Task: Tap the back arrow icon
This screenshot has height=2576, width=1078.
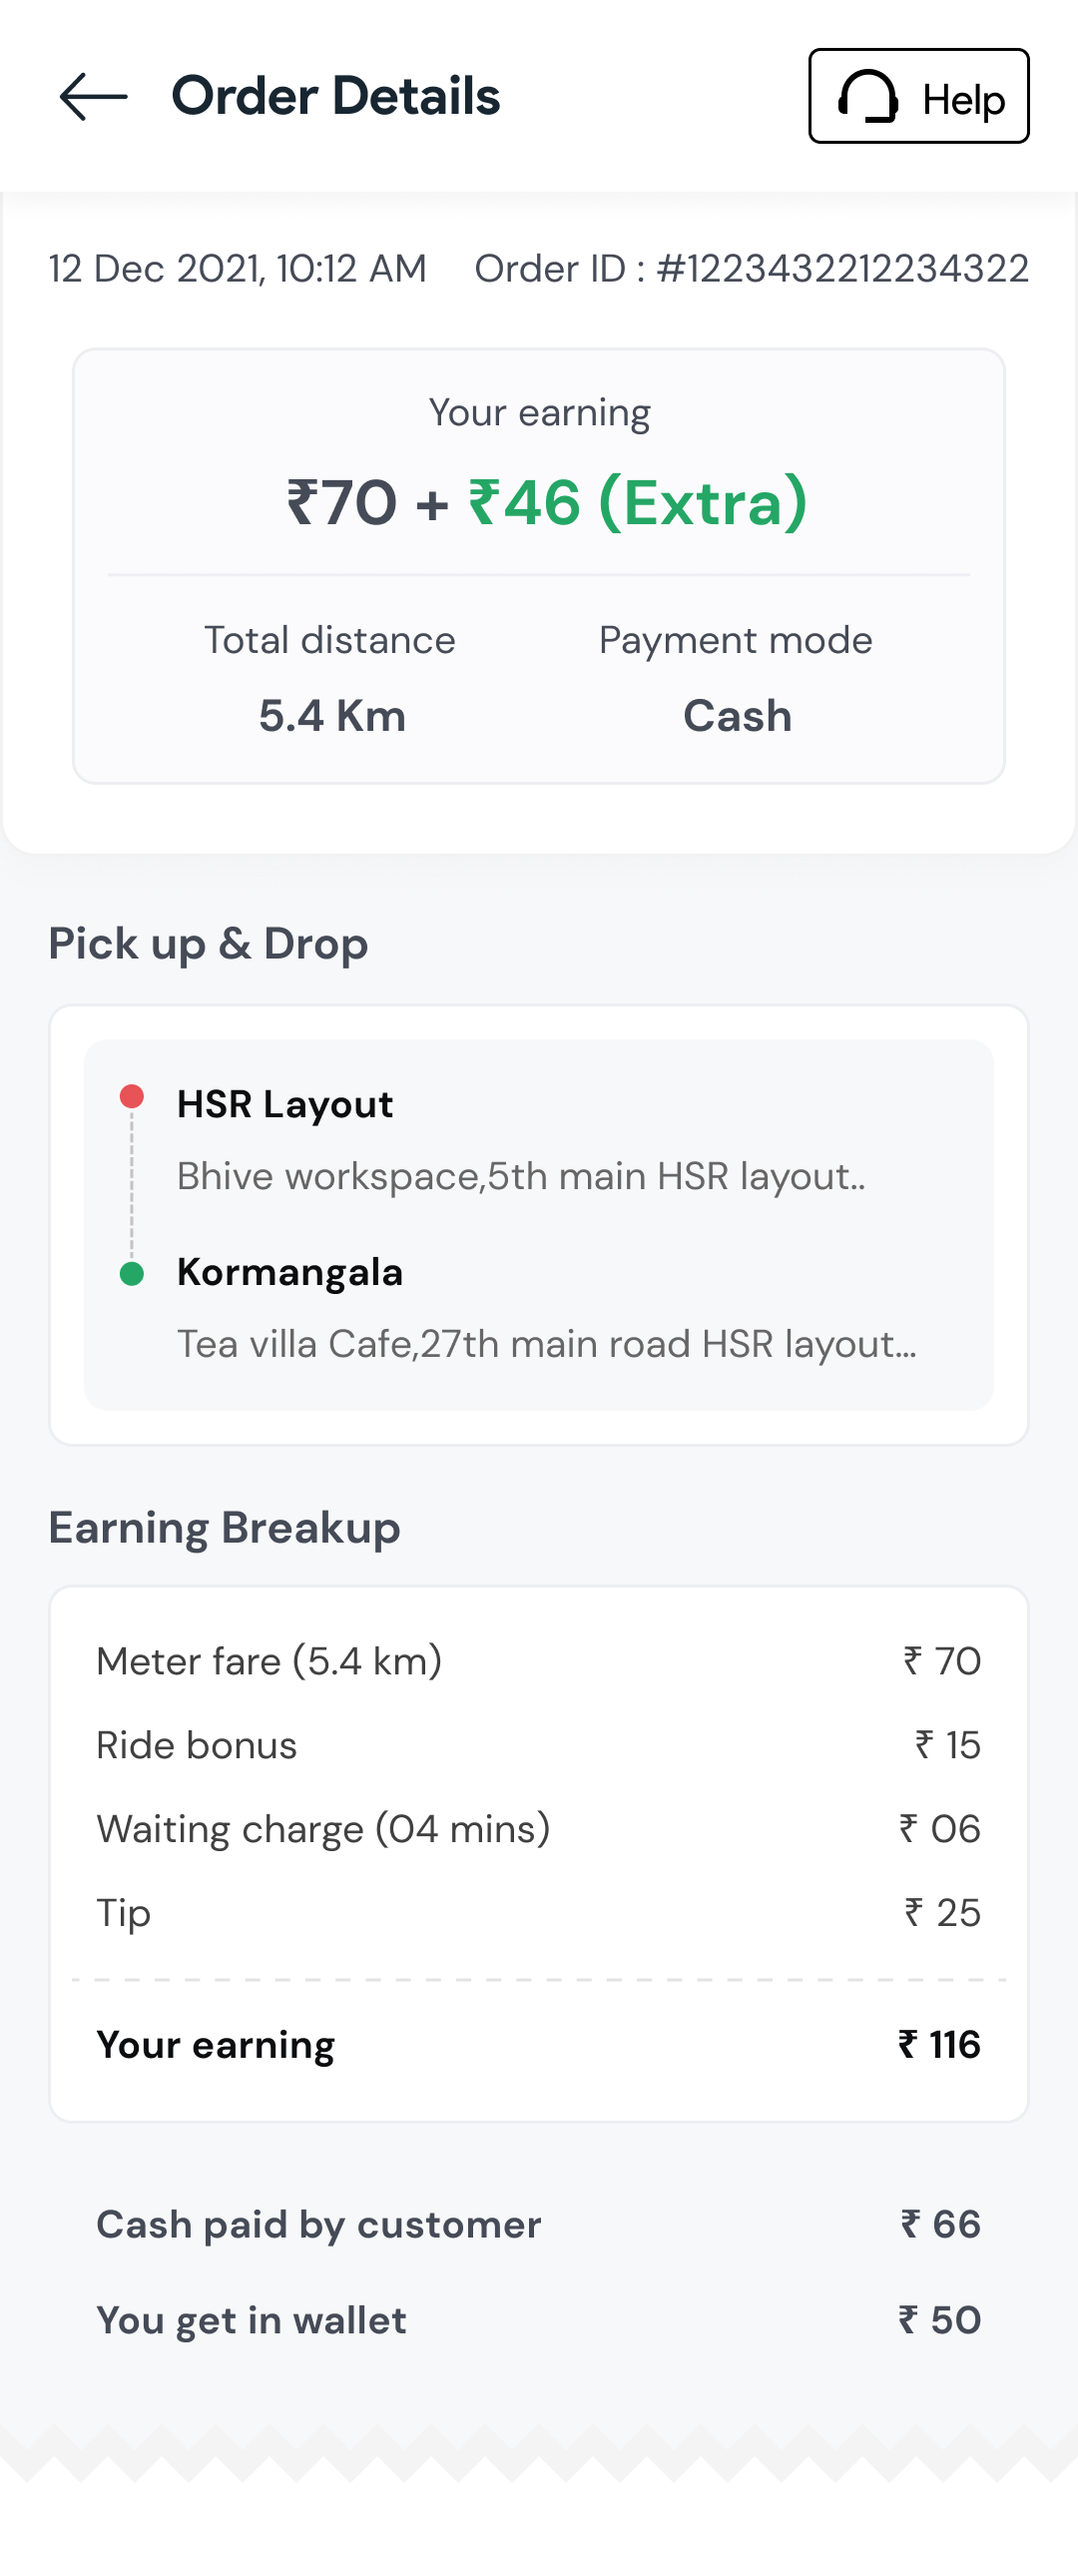Action: [94, 97]
